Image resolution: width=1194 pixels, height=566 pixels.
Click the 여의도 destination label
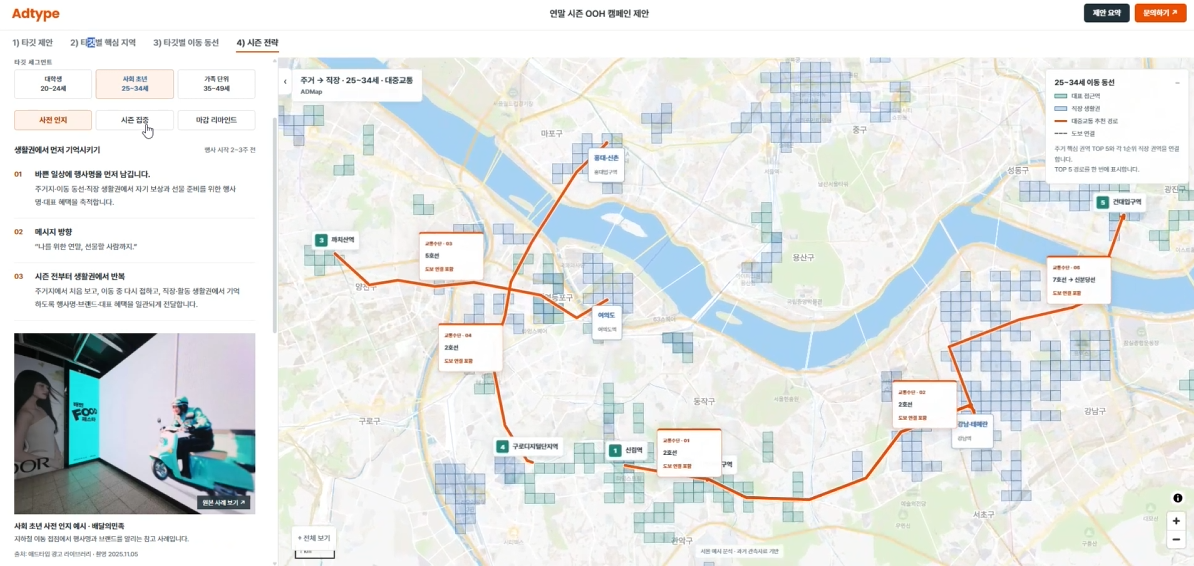click(x=606, y=321)
